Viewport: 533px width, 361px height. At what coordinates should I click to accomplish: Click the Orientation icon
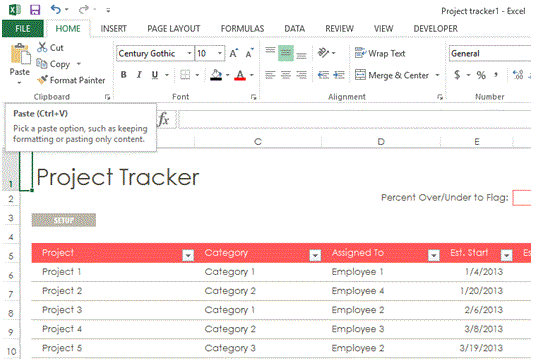[323, 53]
